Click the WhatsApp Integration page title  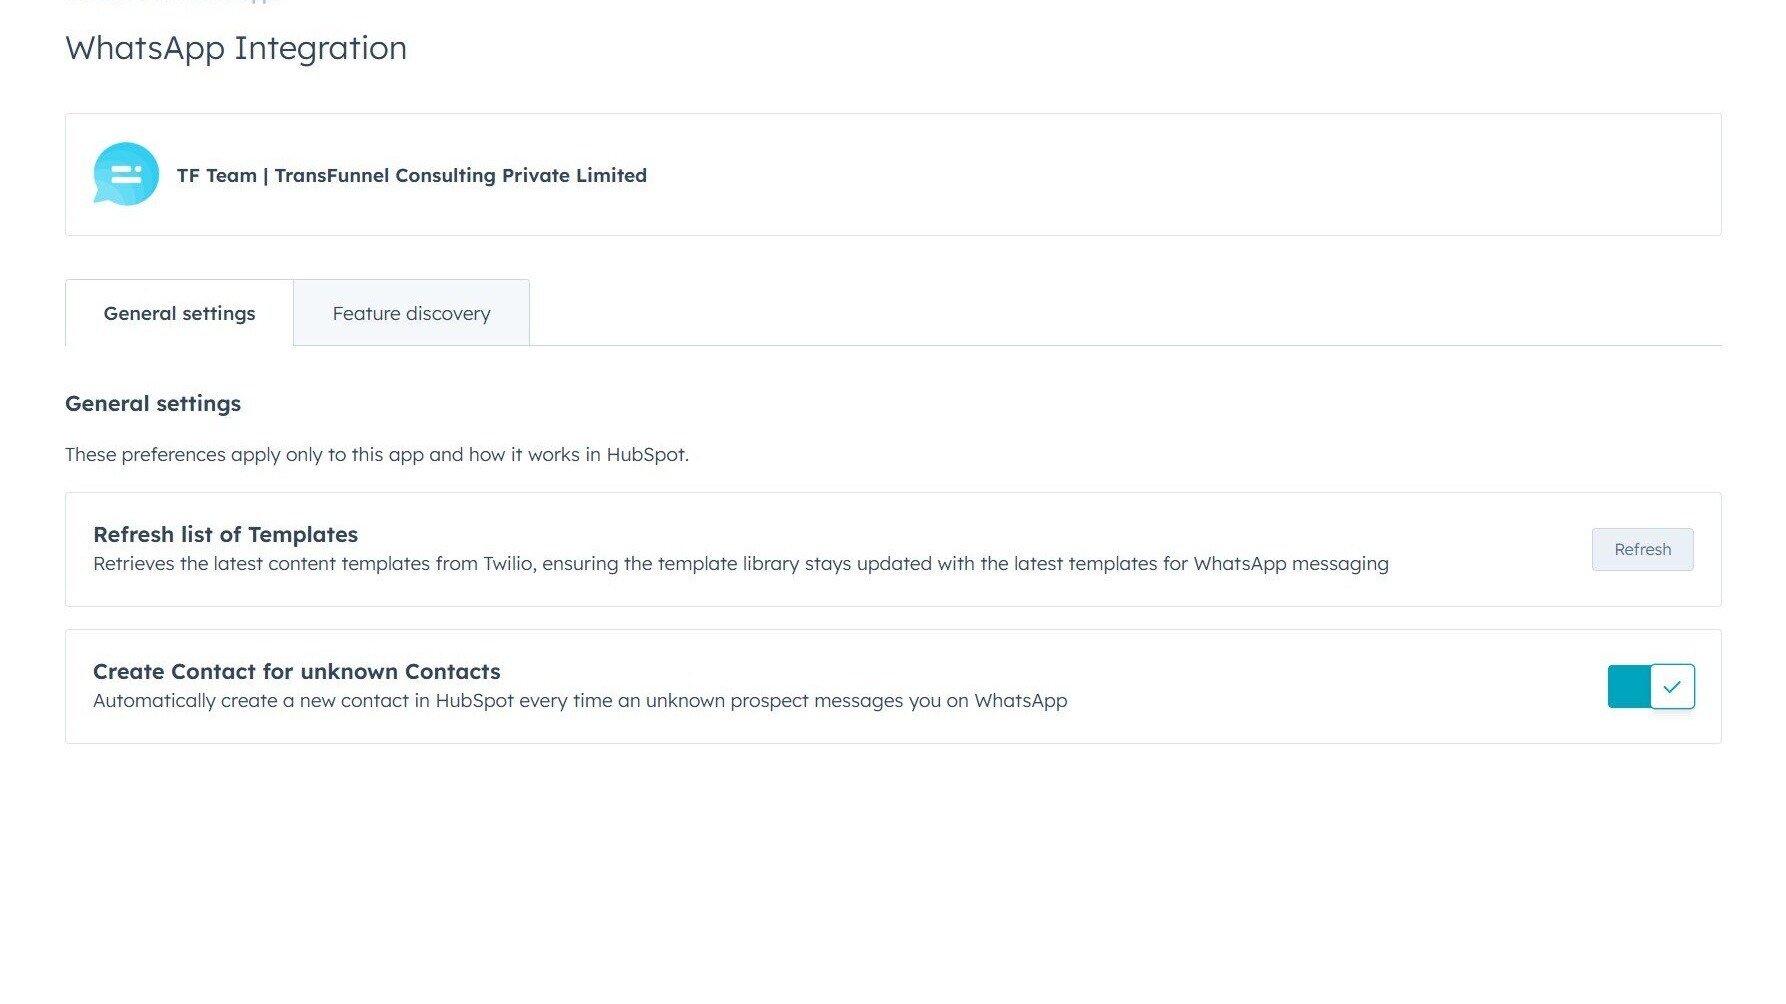tap(236, 48)
